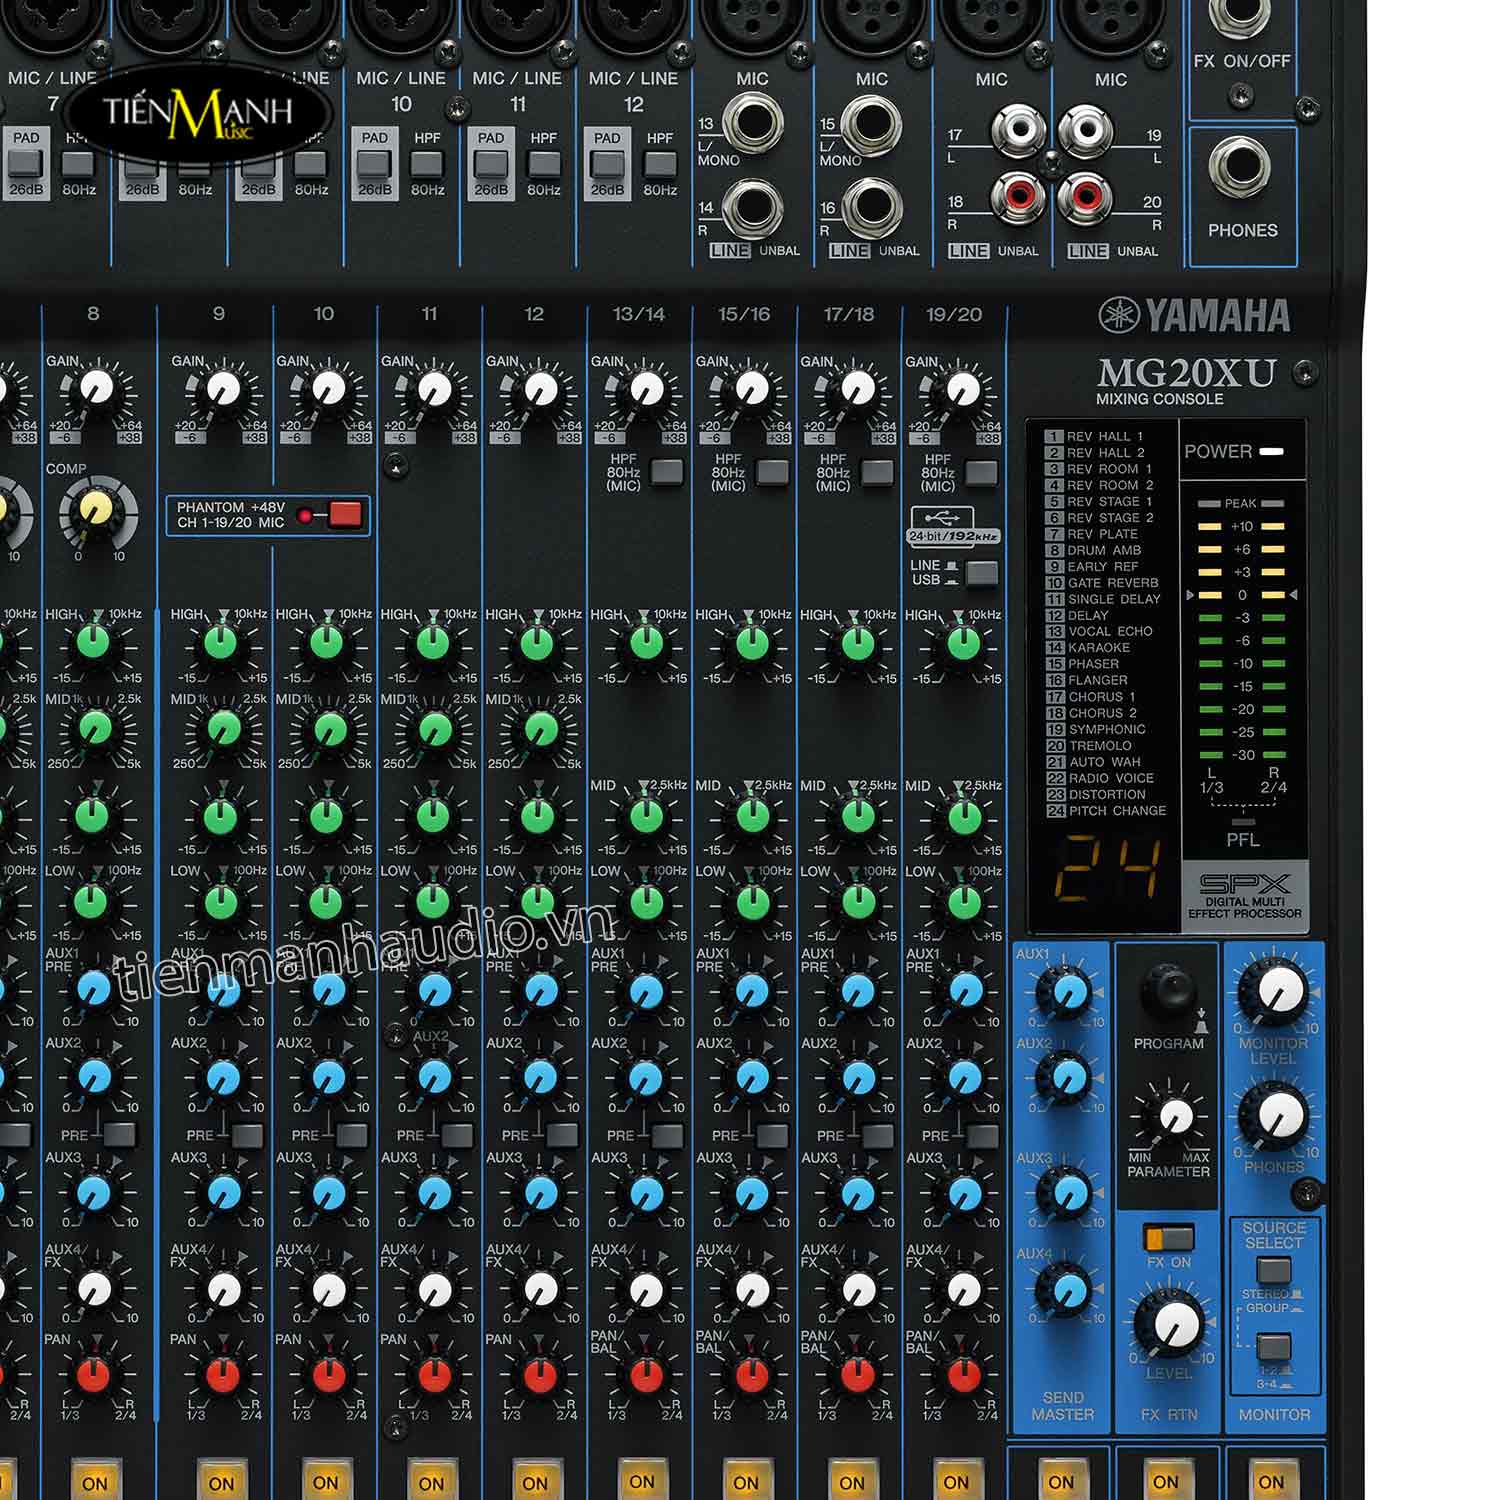Click the 0 dB mark on the level meter
This screenshot has width=1500, height=1500.
pos(1242,595)
